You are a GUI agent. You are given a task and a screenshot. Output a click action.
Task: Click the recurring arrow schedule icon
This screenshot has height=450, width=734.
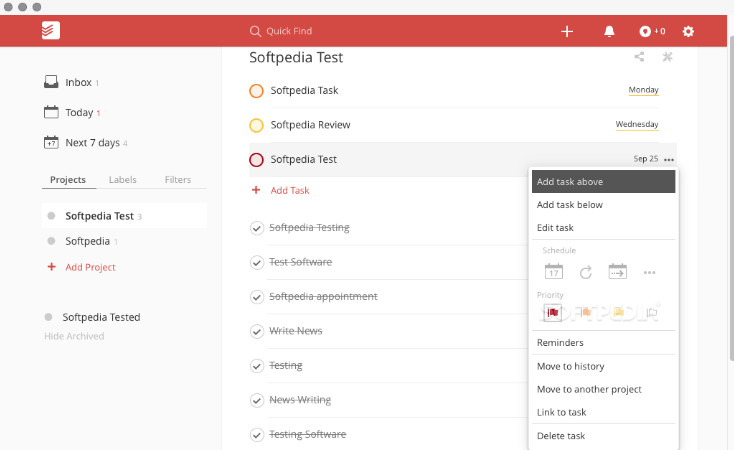pos(586,271)
